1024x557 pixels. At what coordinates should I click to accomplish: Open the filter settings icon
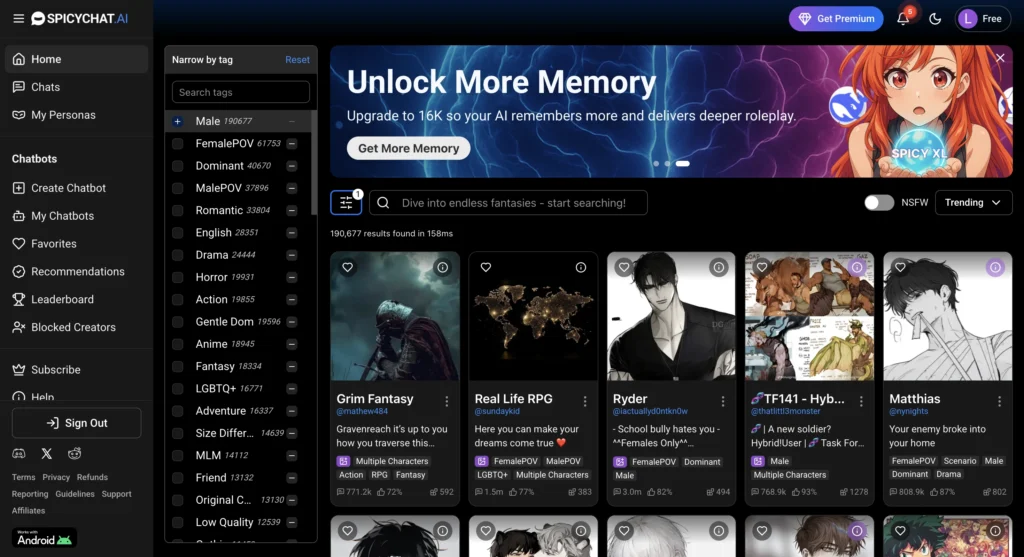(x=346, y=203)
